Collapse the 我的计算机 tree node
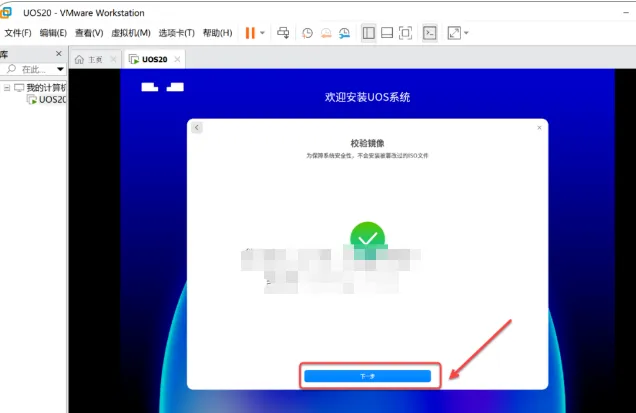The width and height of the screenshot is (636, 413). click(x=7, y=88)
